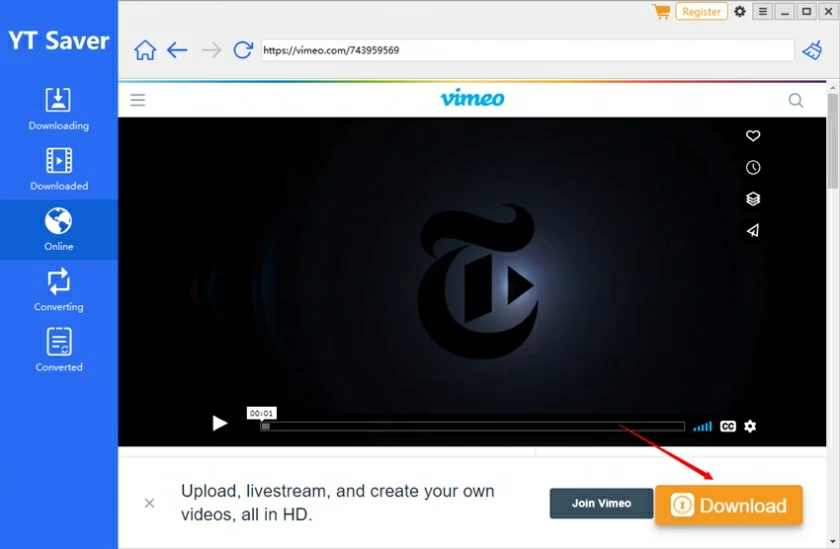Click the Join Vimeo button
The image size is (840, 549).
coord(602,503)
